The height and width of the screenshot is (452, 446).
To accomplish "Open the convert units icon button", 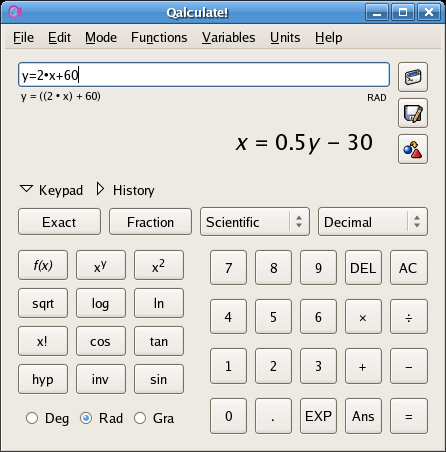I will (413, 149).
